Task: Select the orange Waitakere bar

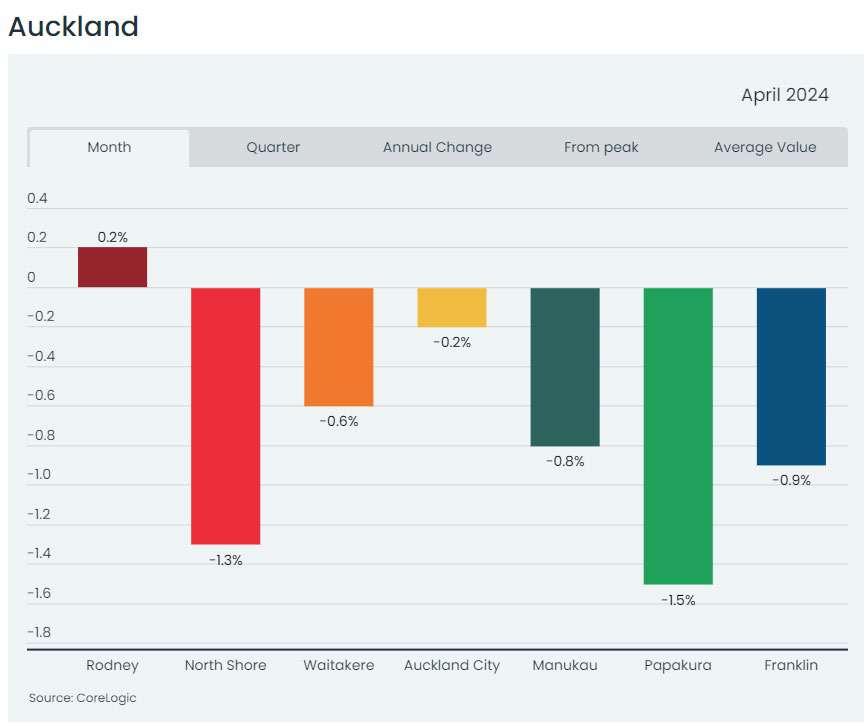Action: [x=339, y=347]
